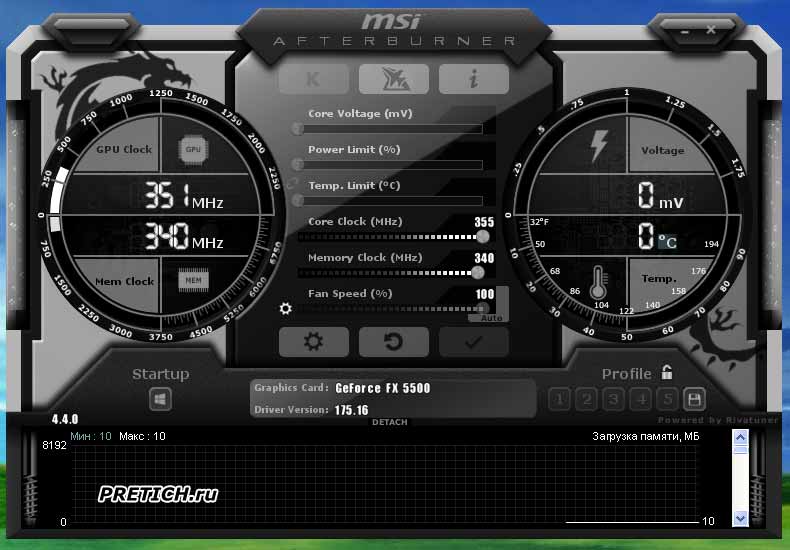
Task: Click the lightning bolt voltage icon
Action: pos(599,146)
